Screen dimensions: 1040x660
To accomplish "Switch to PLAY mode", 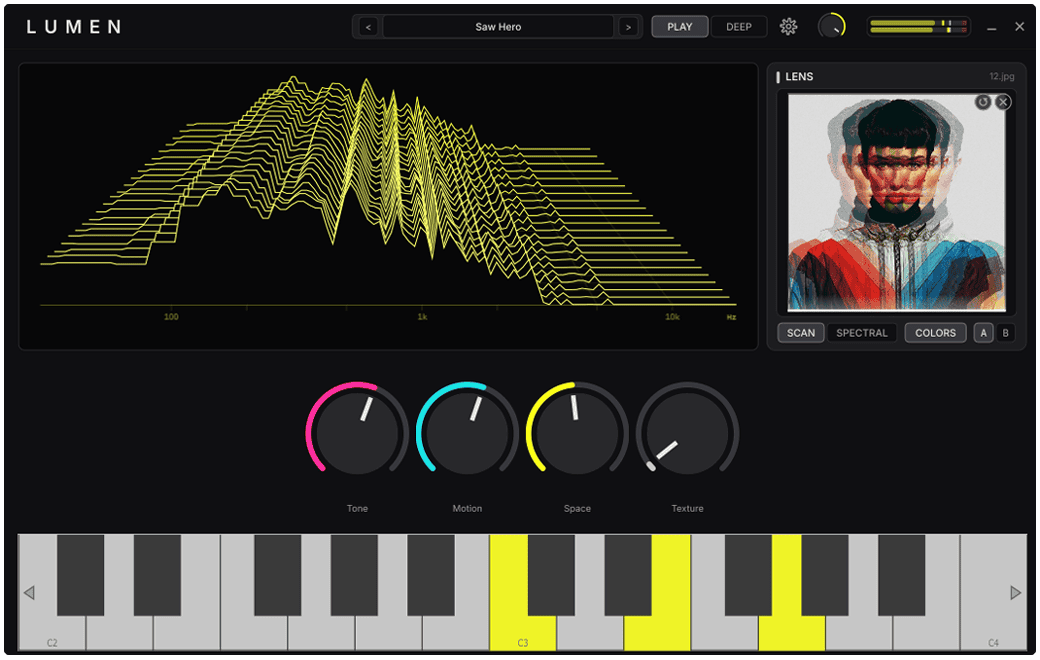I will pyautogui.click(x=679, y=27).
